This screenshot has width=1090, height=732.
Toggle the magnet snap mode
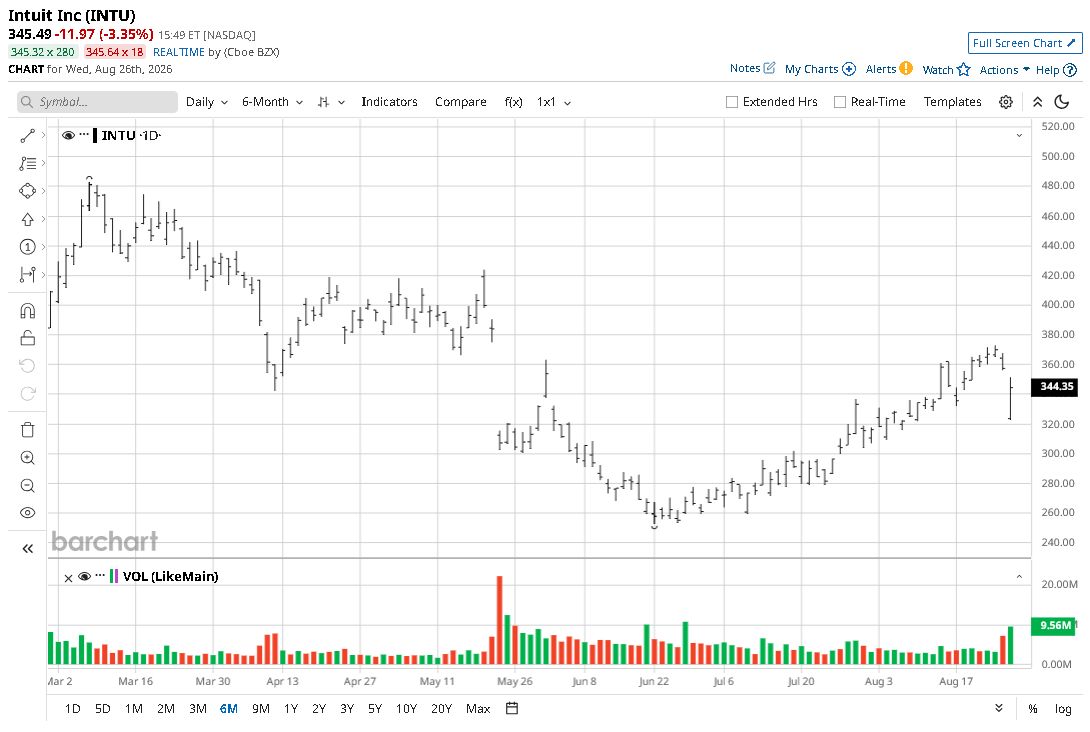pos(27,310)
